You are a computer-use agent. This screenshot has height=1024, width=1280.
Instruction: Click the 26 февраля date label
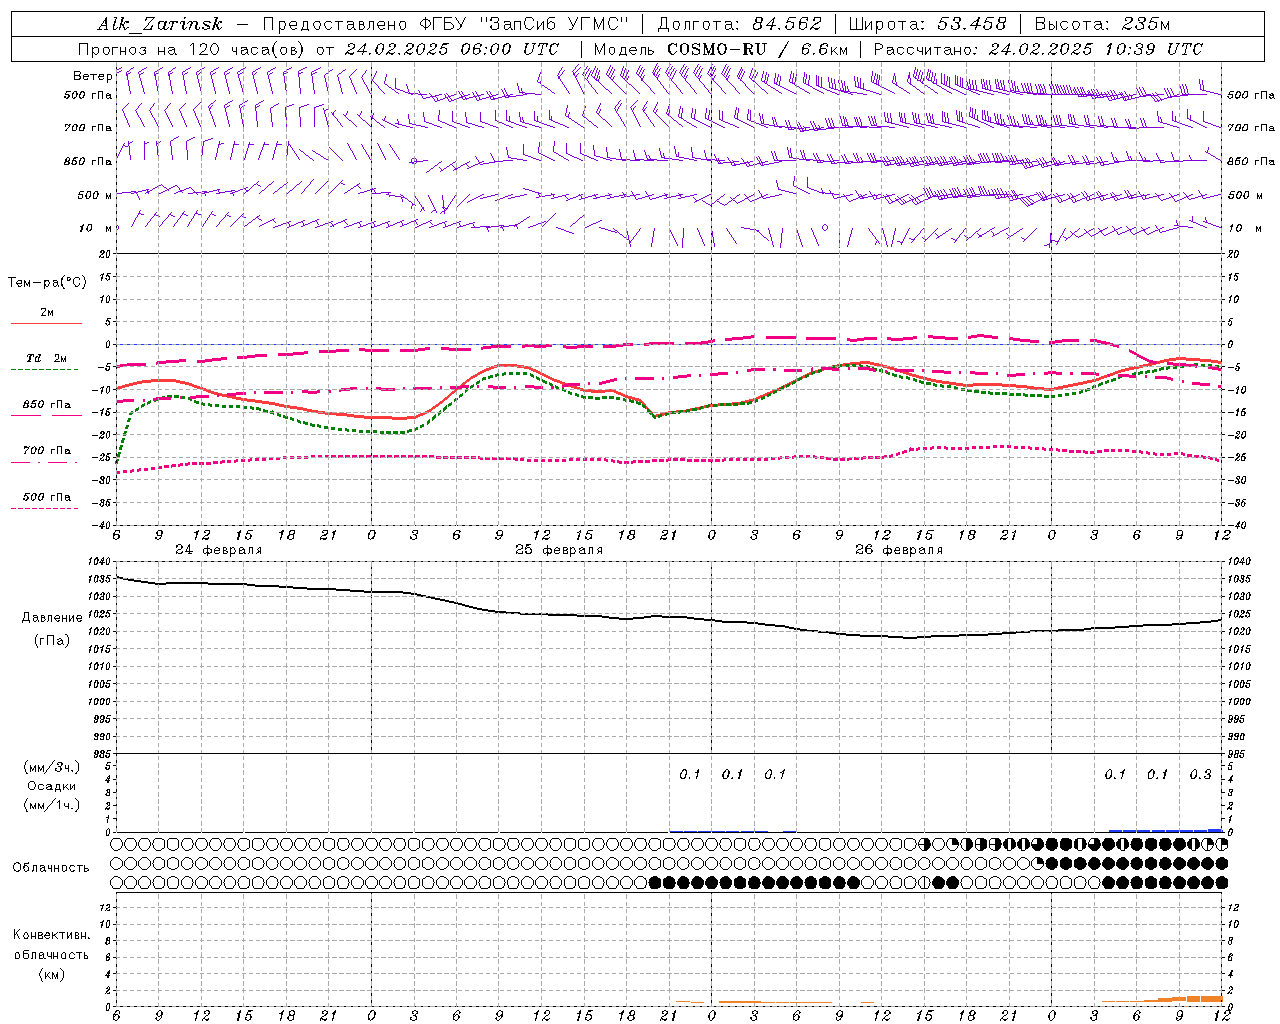click(899, 550)
